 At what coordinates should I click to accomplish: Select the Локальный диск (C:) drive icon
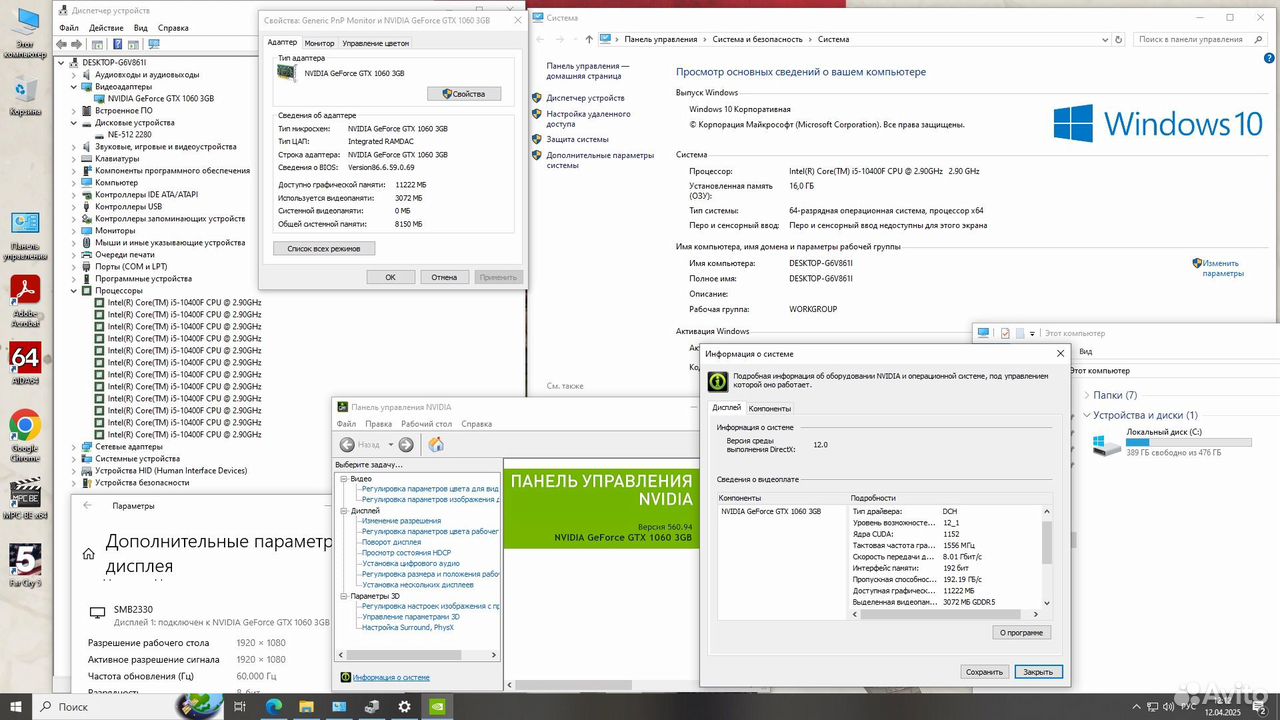tap(1106, 445)
